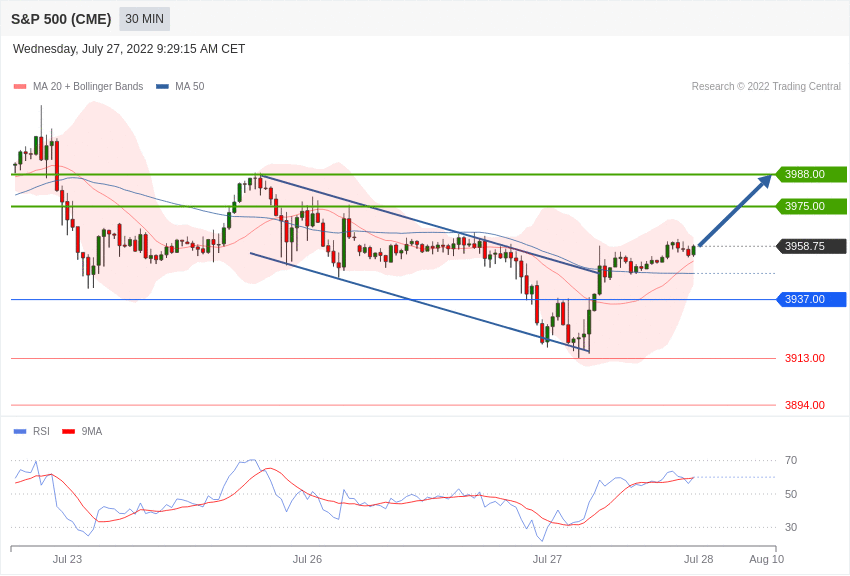Click the S&P 500 (CME) title
This screenshot has width=850, height=576.
coord(61,20)
